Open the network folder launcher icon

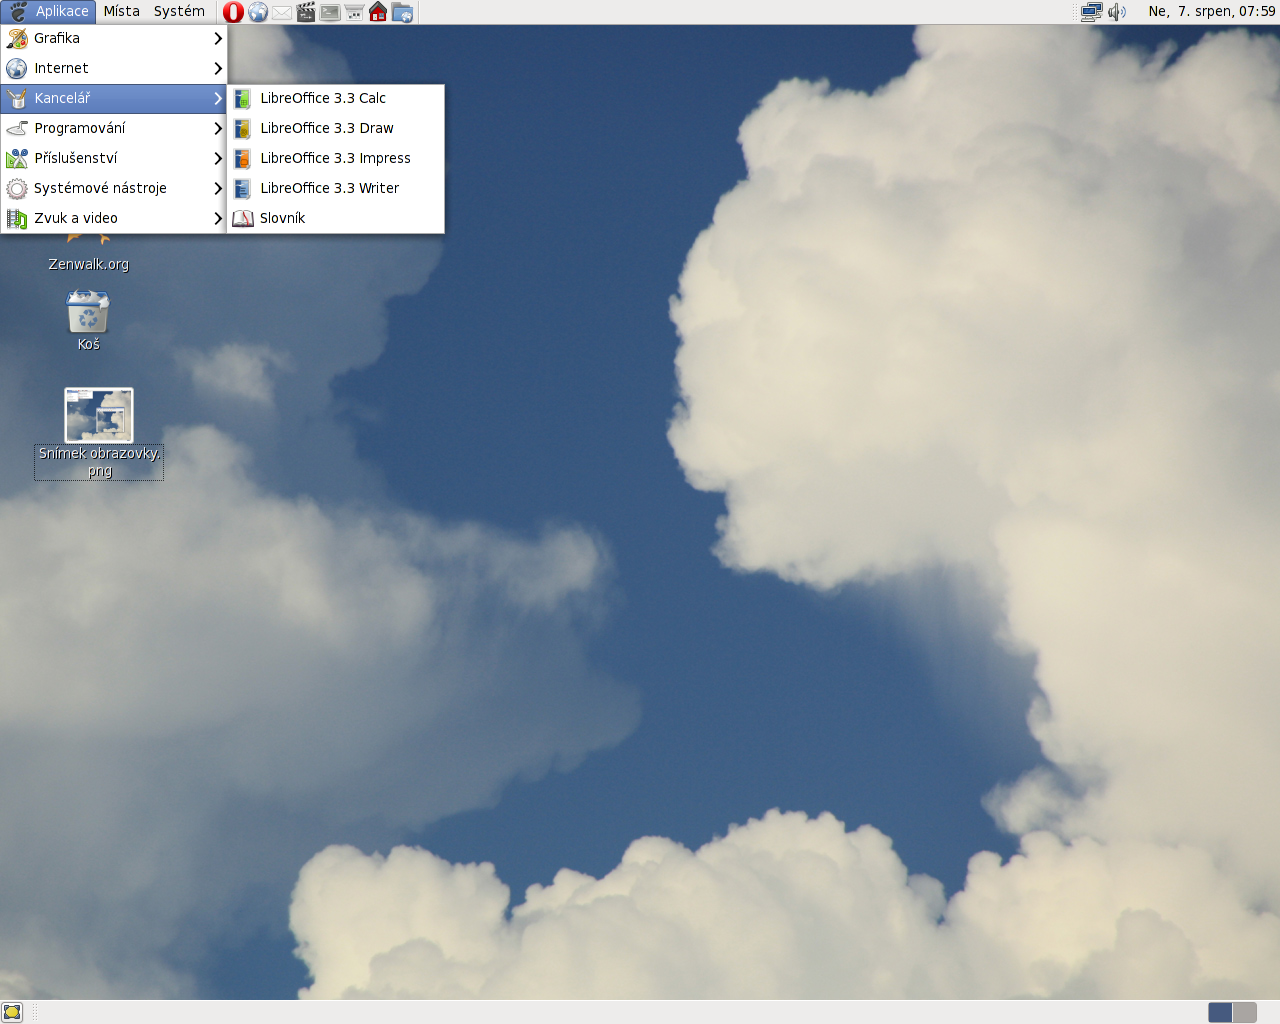(x=402, y=12)
